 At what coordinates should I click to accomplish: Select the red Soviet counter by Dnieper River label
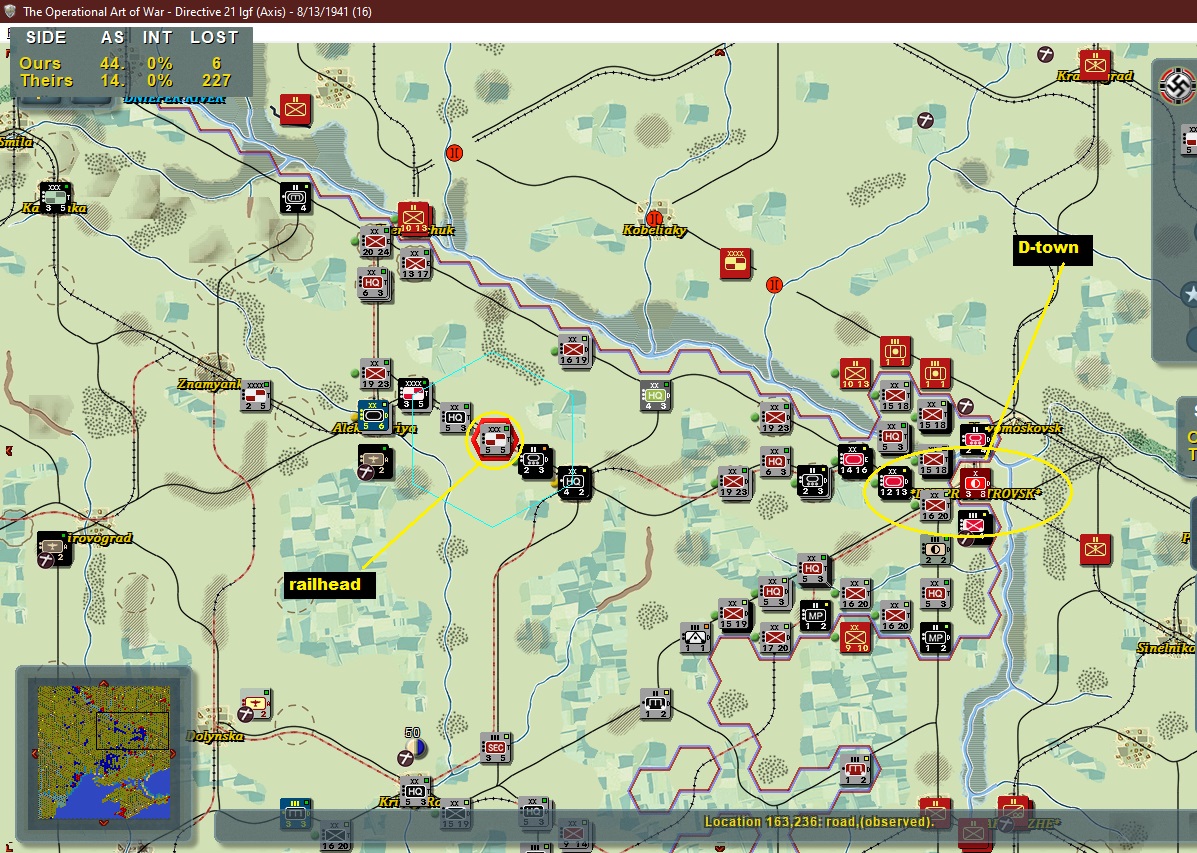(295, 109)
